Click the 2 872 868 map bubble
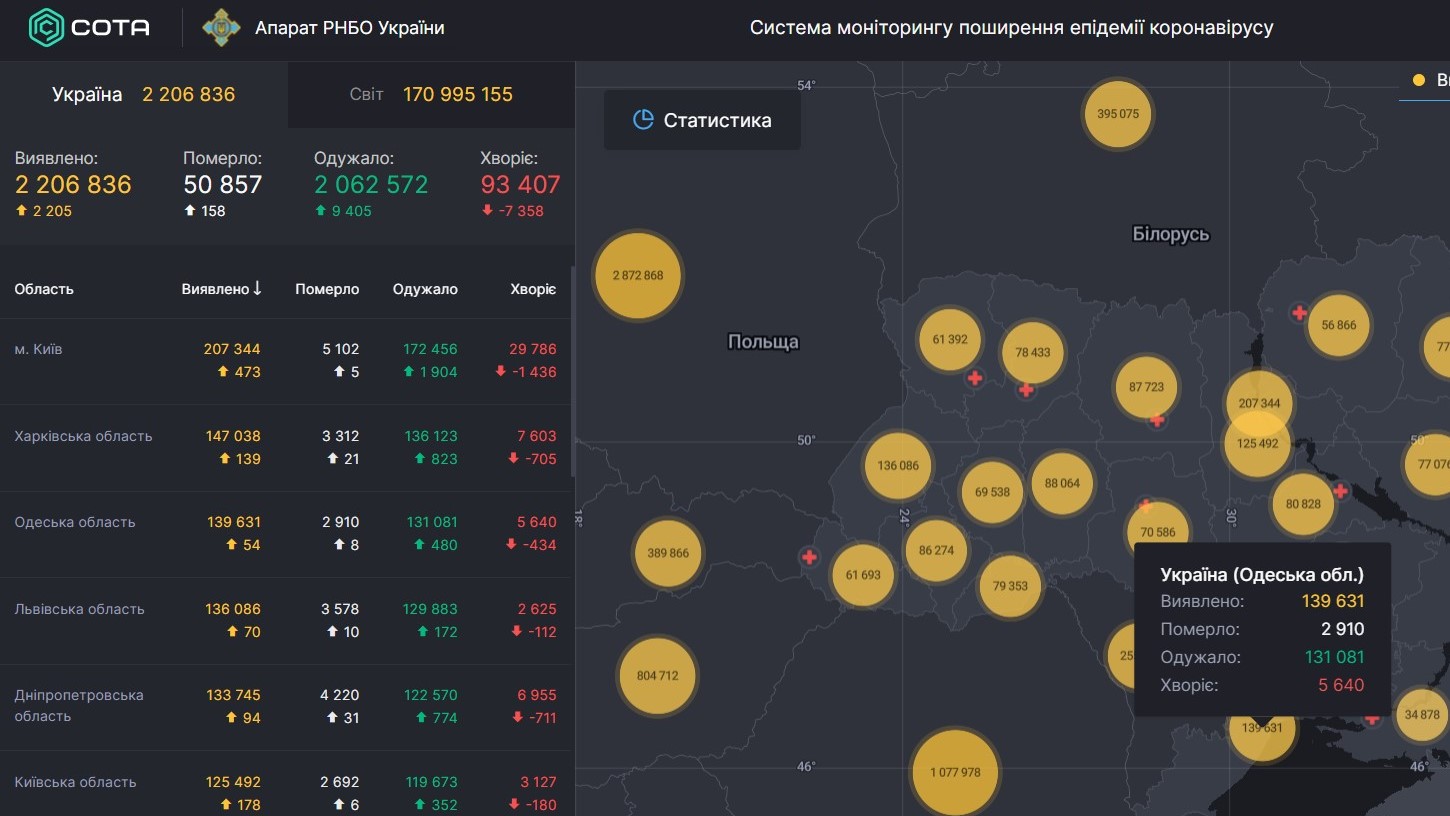The image size is (1450, 816). point(638,275)
